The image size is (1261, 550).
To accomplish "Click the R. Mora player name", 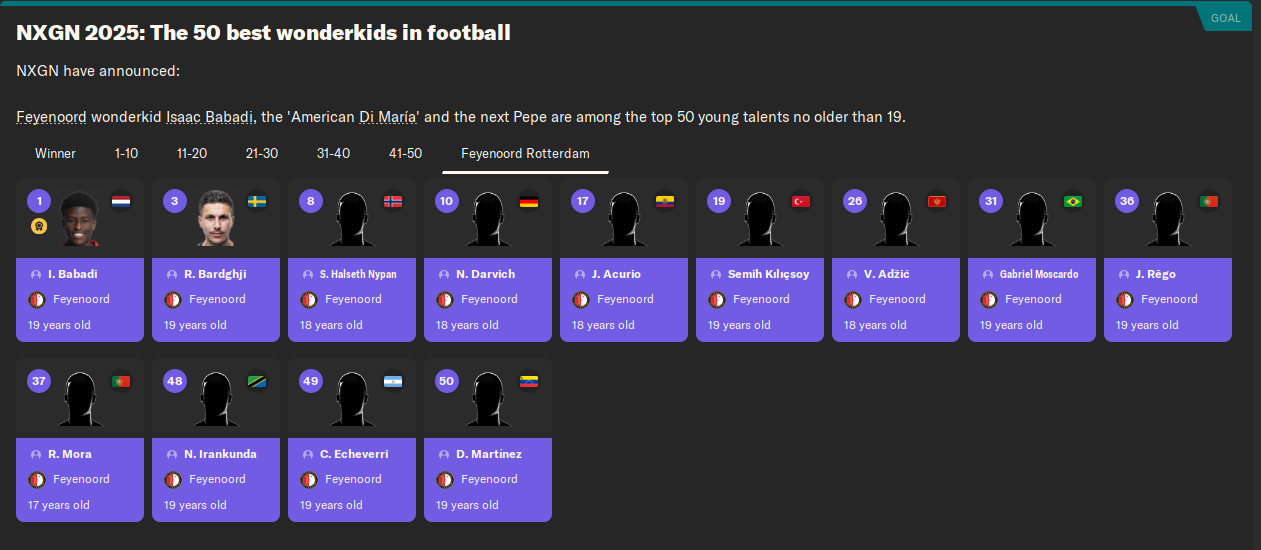I will 70,454.
